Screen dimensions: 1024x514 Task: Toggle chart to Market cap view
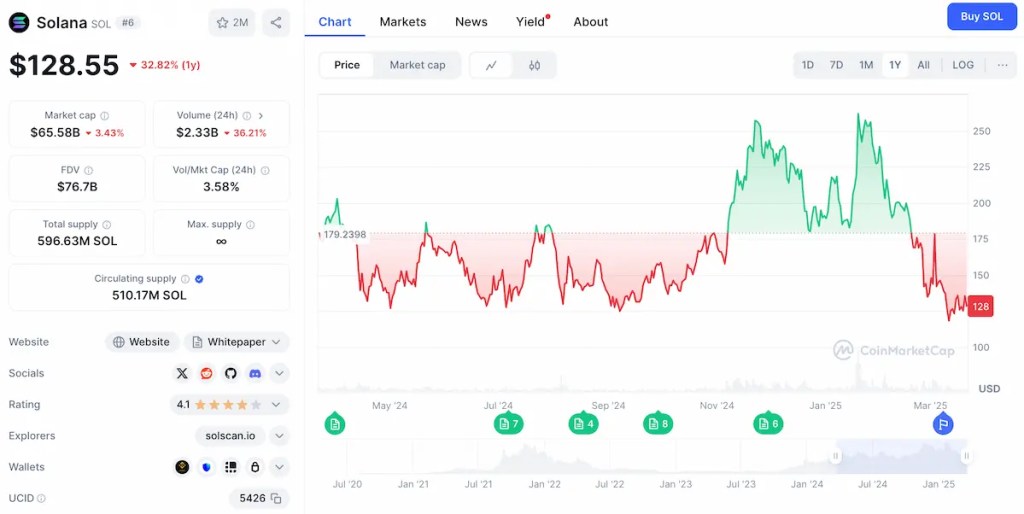pyautogui.click(x=417, y=65)
